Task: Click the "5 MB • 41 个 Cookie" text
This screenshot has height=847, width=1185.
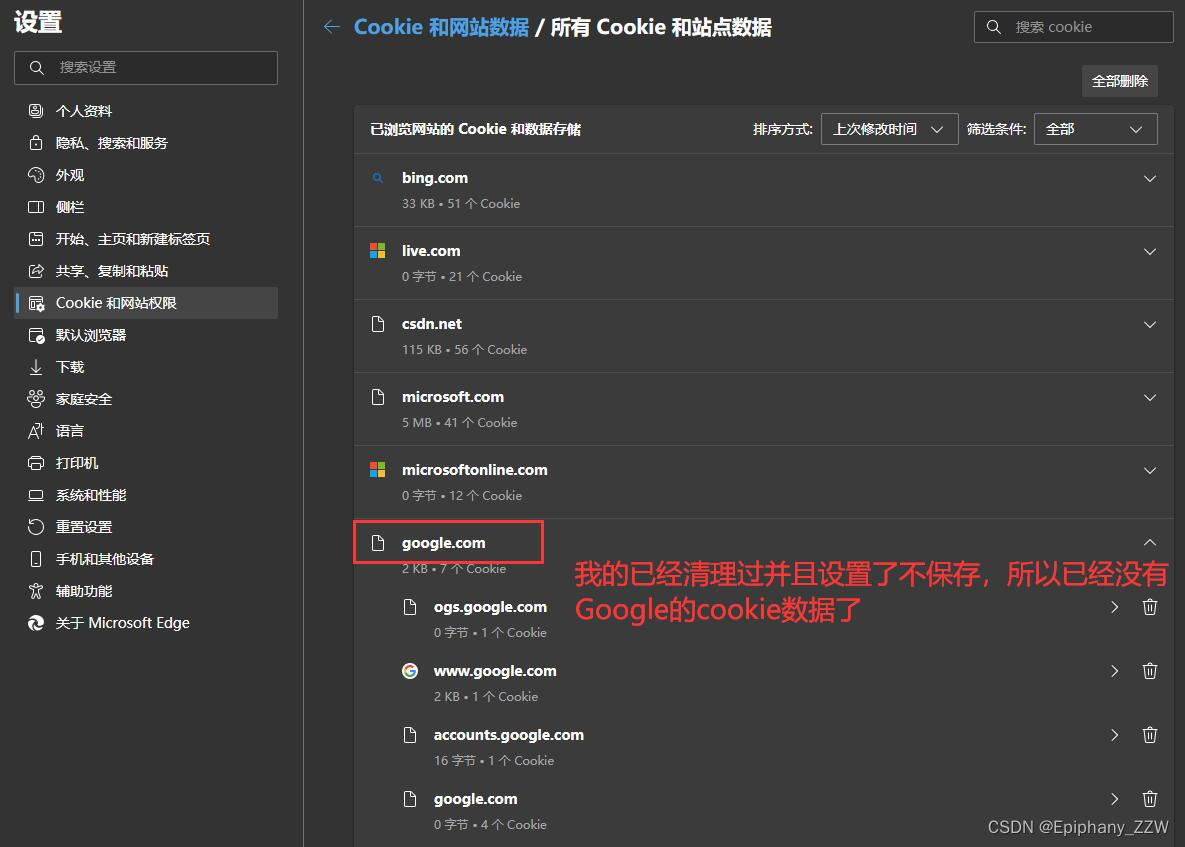Action: click(x=459, y=423)
